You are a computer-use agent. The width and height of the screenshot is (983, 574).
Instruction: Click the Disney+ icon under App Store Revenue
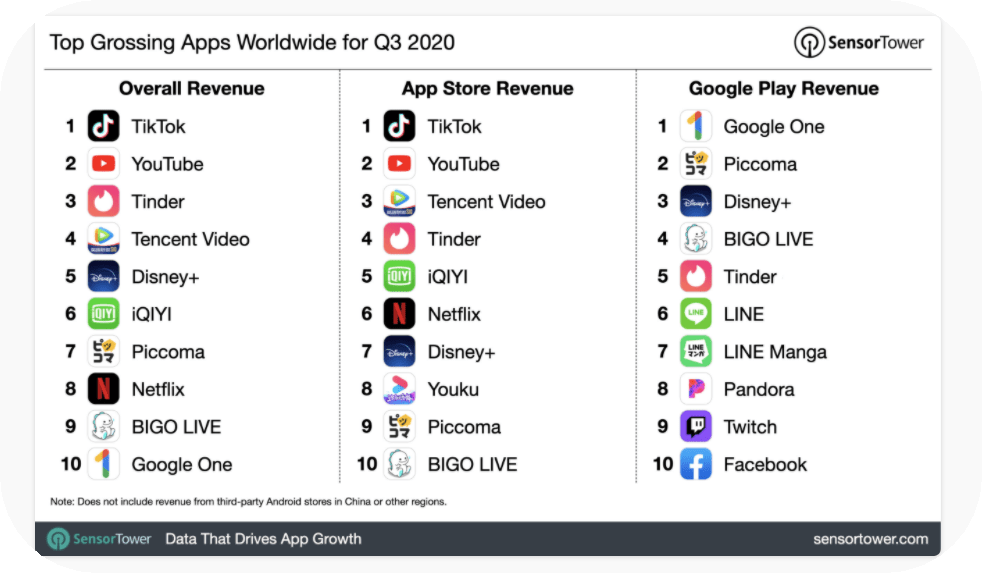(399, 352)
